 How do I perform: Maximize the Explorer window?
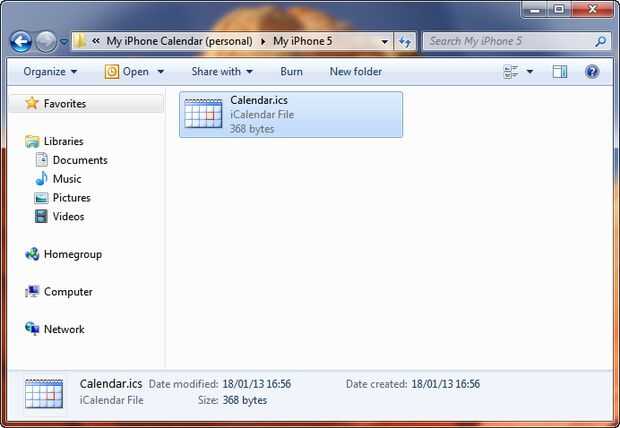point(559,9)
